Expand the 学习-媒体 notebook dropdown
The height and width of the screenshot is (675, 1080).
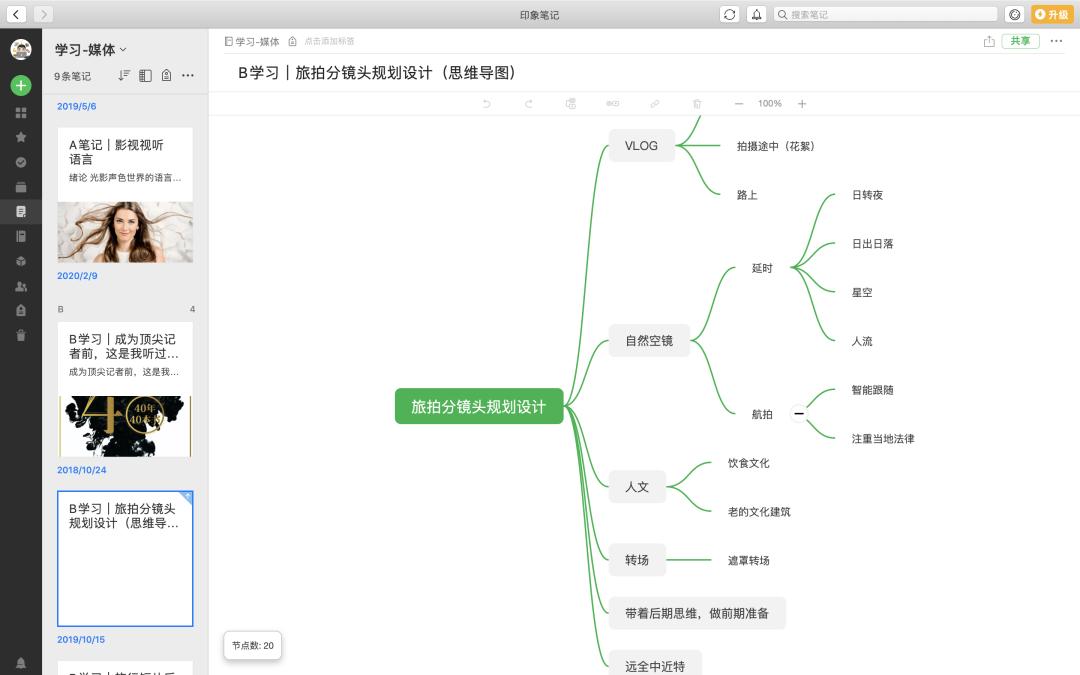click(x=90, y=50)
